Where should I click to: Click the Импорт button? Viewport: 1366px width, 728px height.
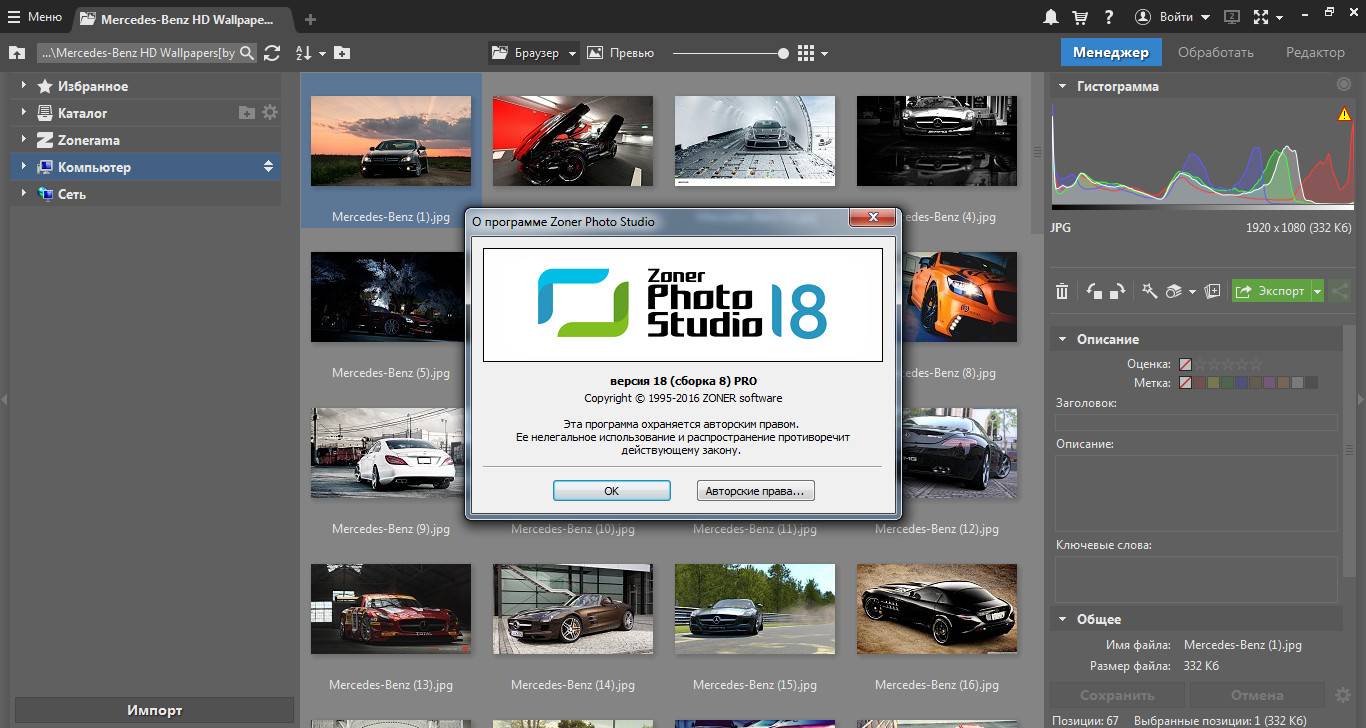[x=154, y=710]
